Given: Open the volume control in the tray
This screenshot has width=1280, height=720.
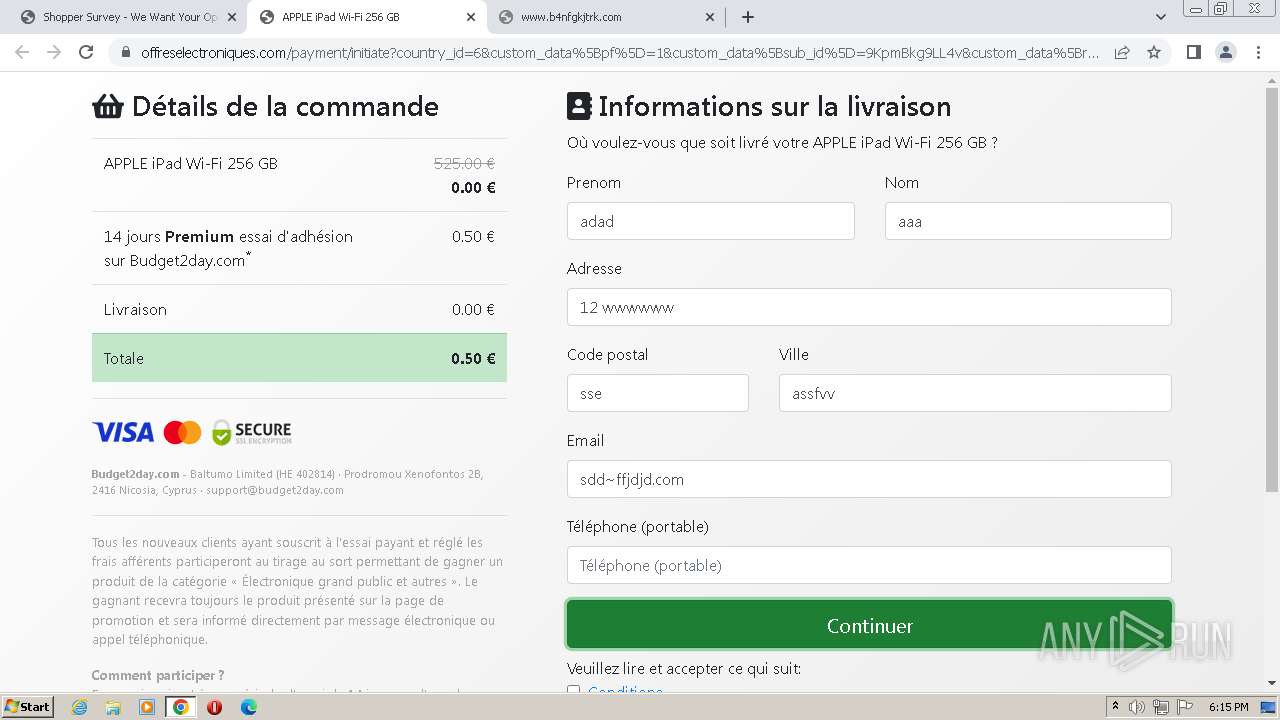Looking at the screenshot, I should click(1137, 707).
